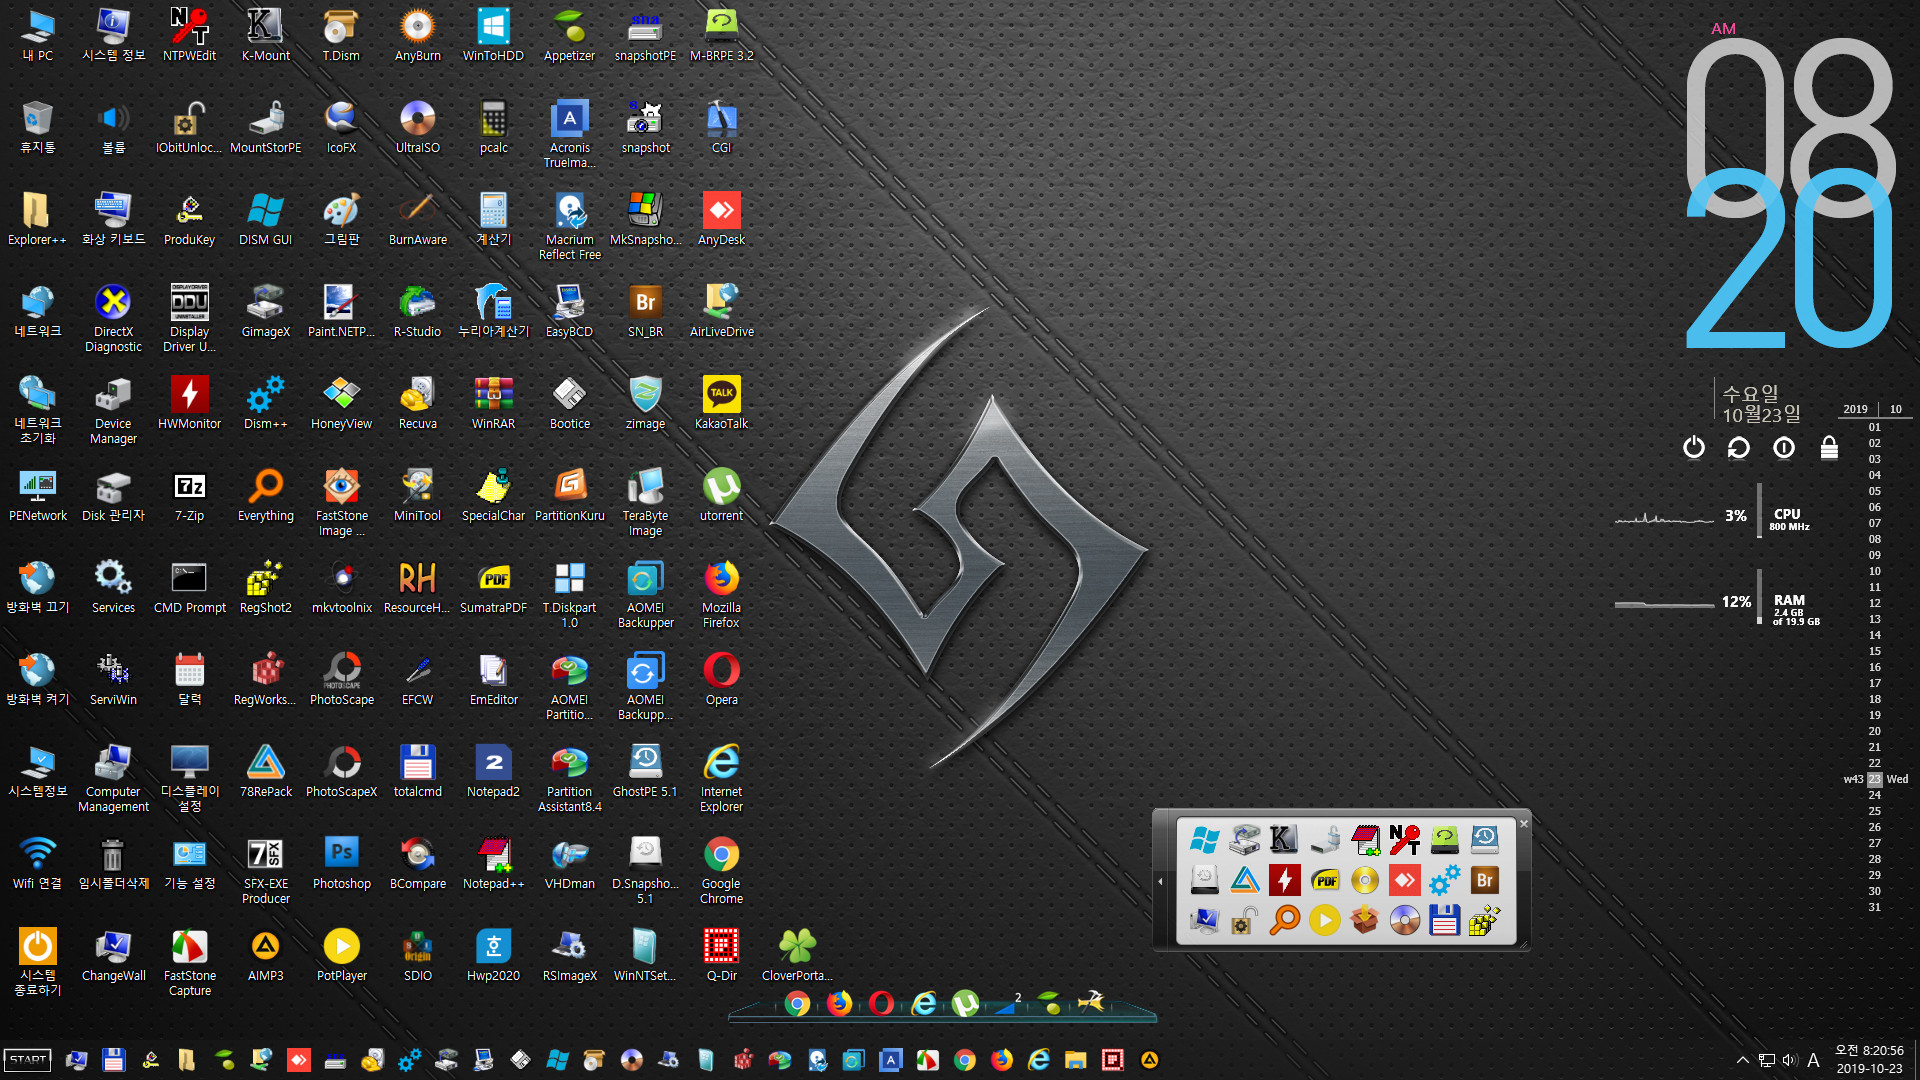Image resolution: width=1920 pixels, height=1080 pixels.
Task: Click the network icon in system tray
Action: (1767, 1060)
